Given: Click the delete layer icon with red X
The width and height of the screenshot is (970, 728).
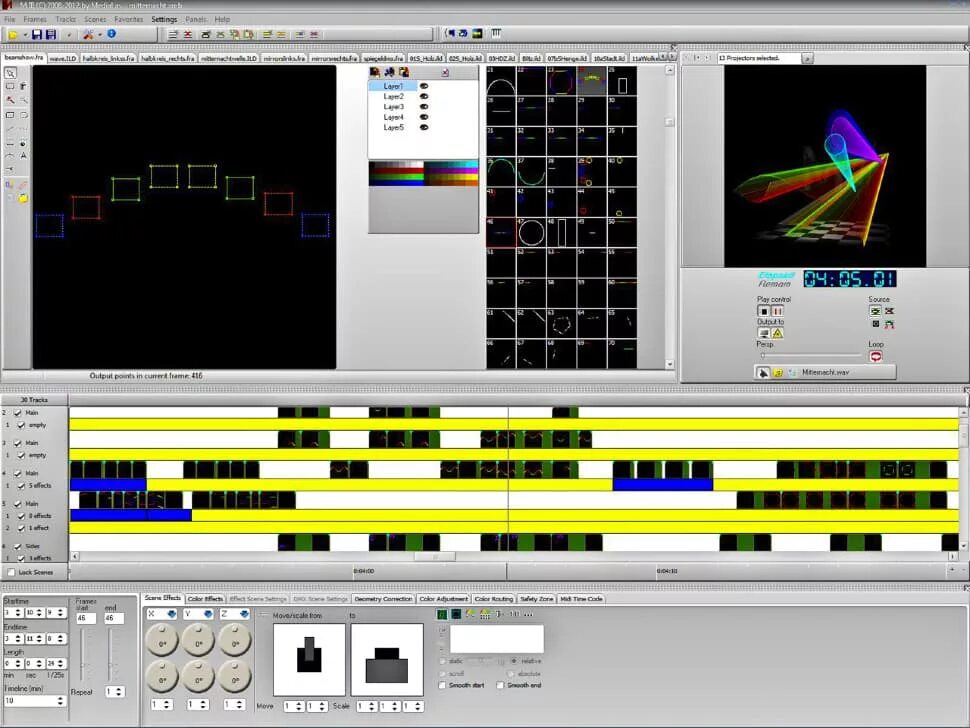Looking at the screenshot, I should tap(445, 72).
